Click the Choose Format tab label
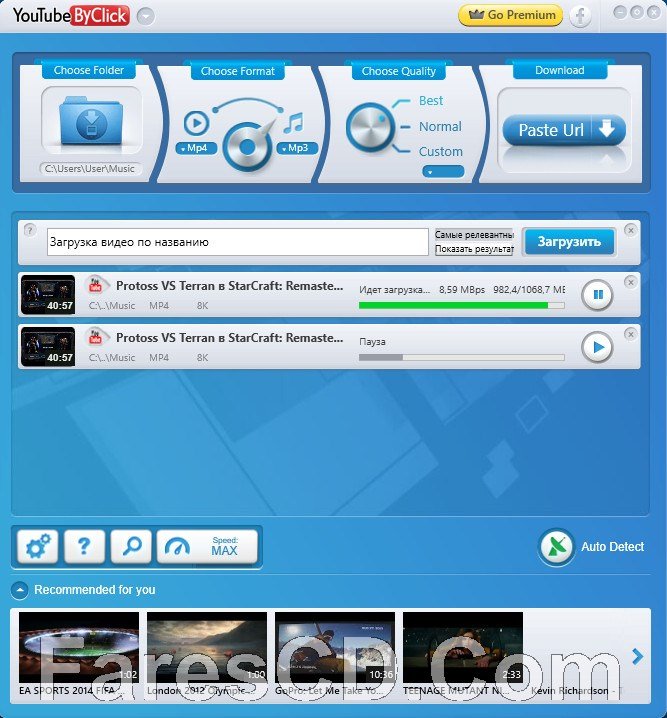The height and width of the screenshot is (718, 667). click(238, 71)
